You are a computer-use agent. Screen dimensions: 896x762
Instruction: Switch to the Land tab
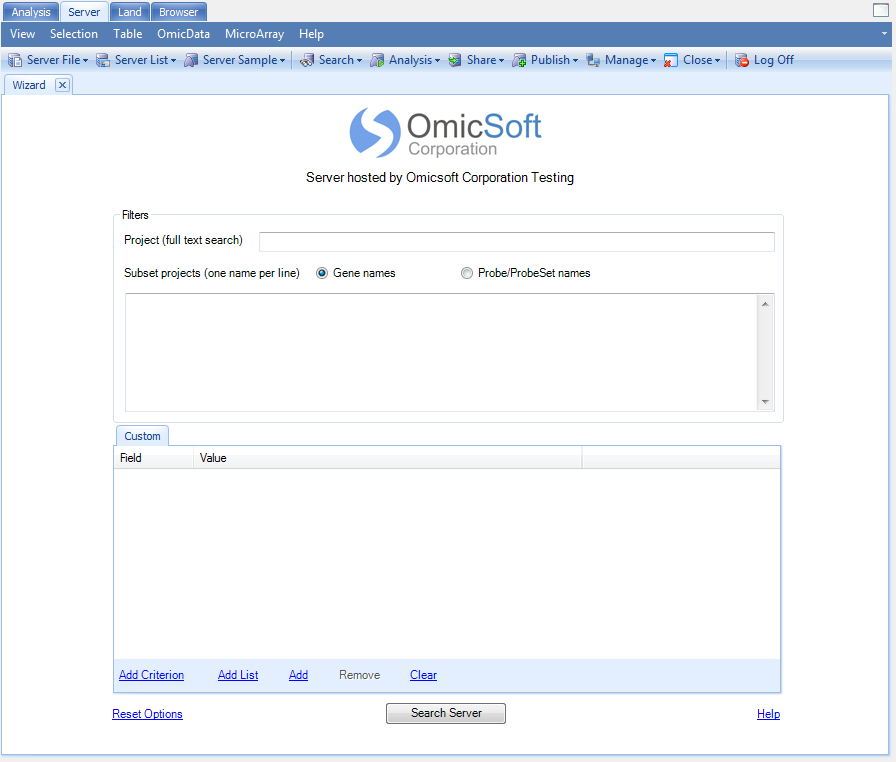pyautogui.click(x=130, y=12)
